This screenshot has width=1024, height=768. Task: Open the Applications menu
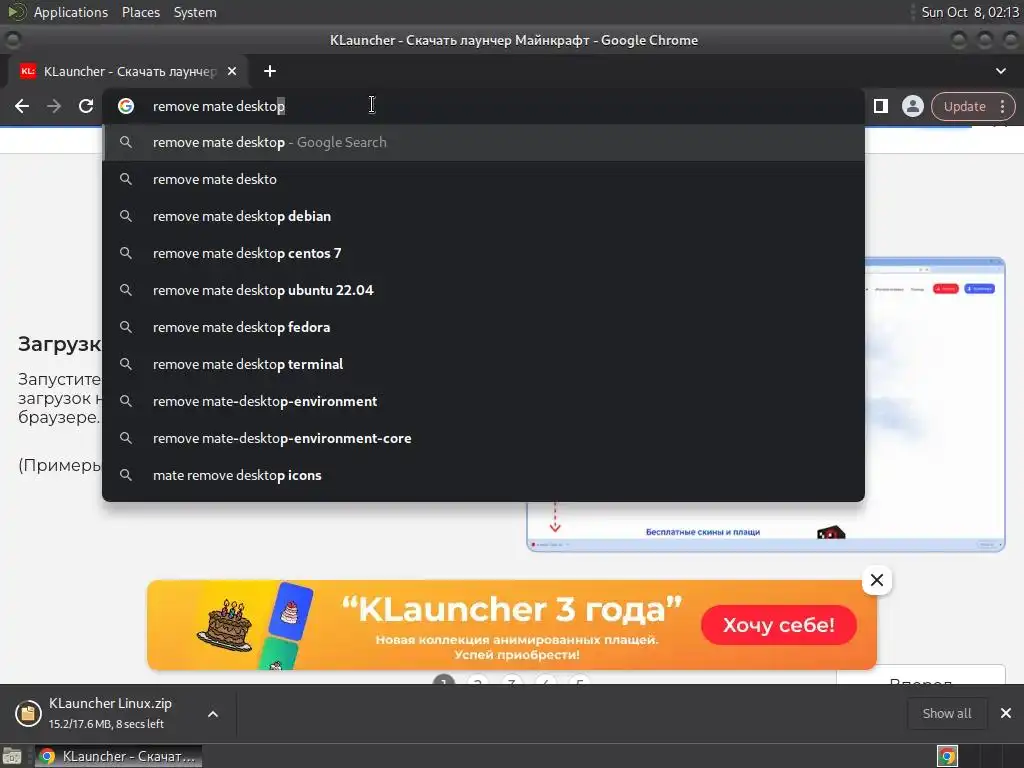point(71,12)
